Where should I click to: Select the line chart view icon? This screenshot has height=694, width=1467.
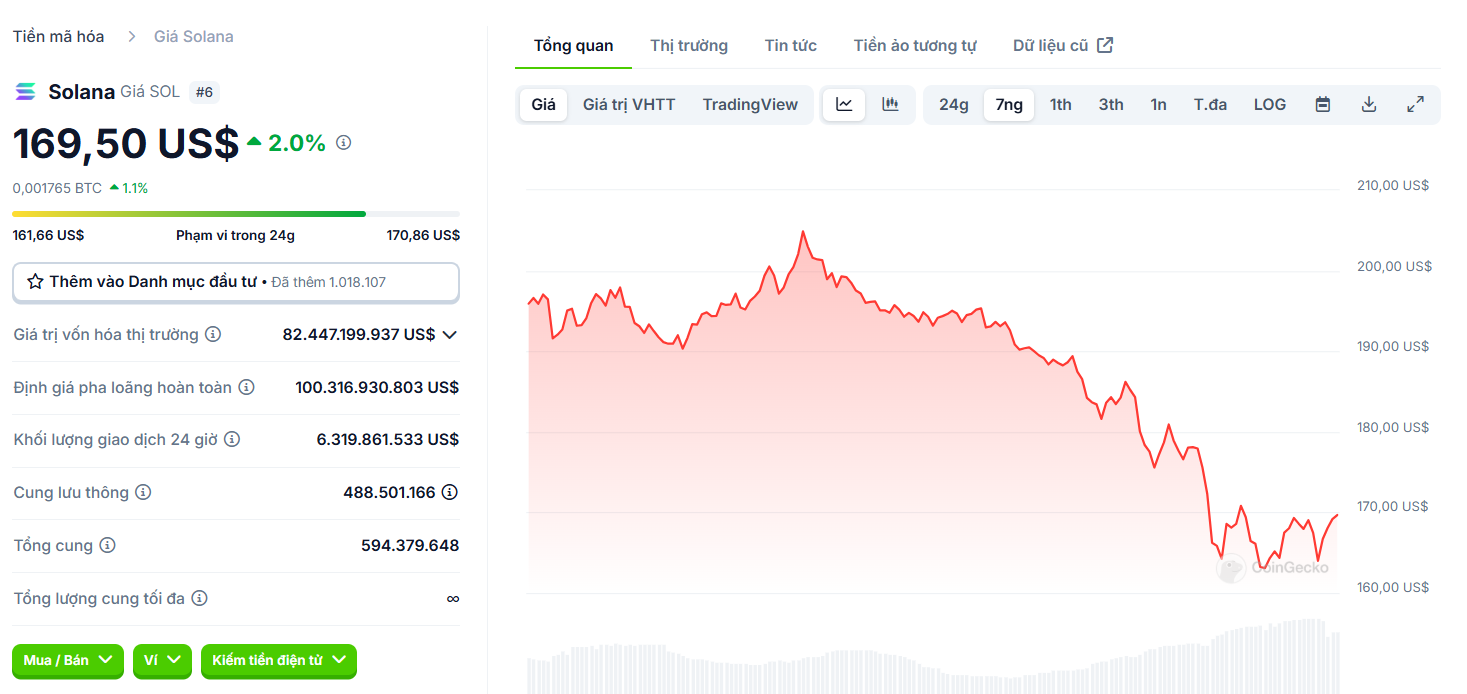(843, 103)
